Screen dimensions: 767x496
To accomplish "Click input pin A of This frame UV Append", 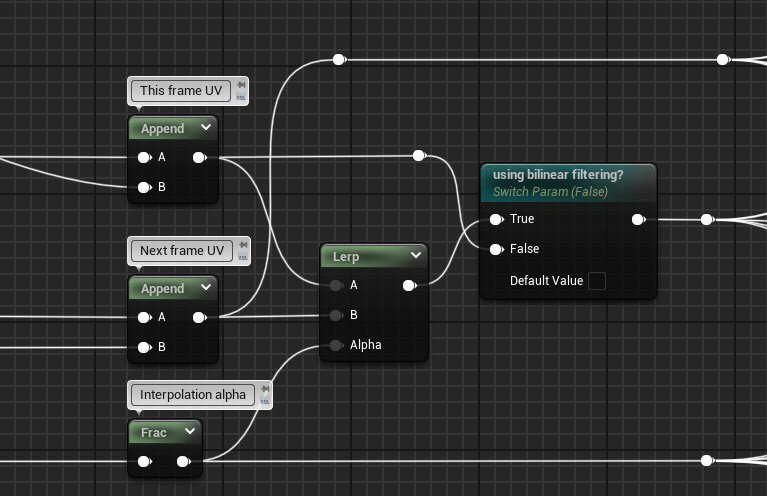I will tap(144, 158).
